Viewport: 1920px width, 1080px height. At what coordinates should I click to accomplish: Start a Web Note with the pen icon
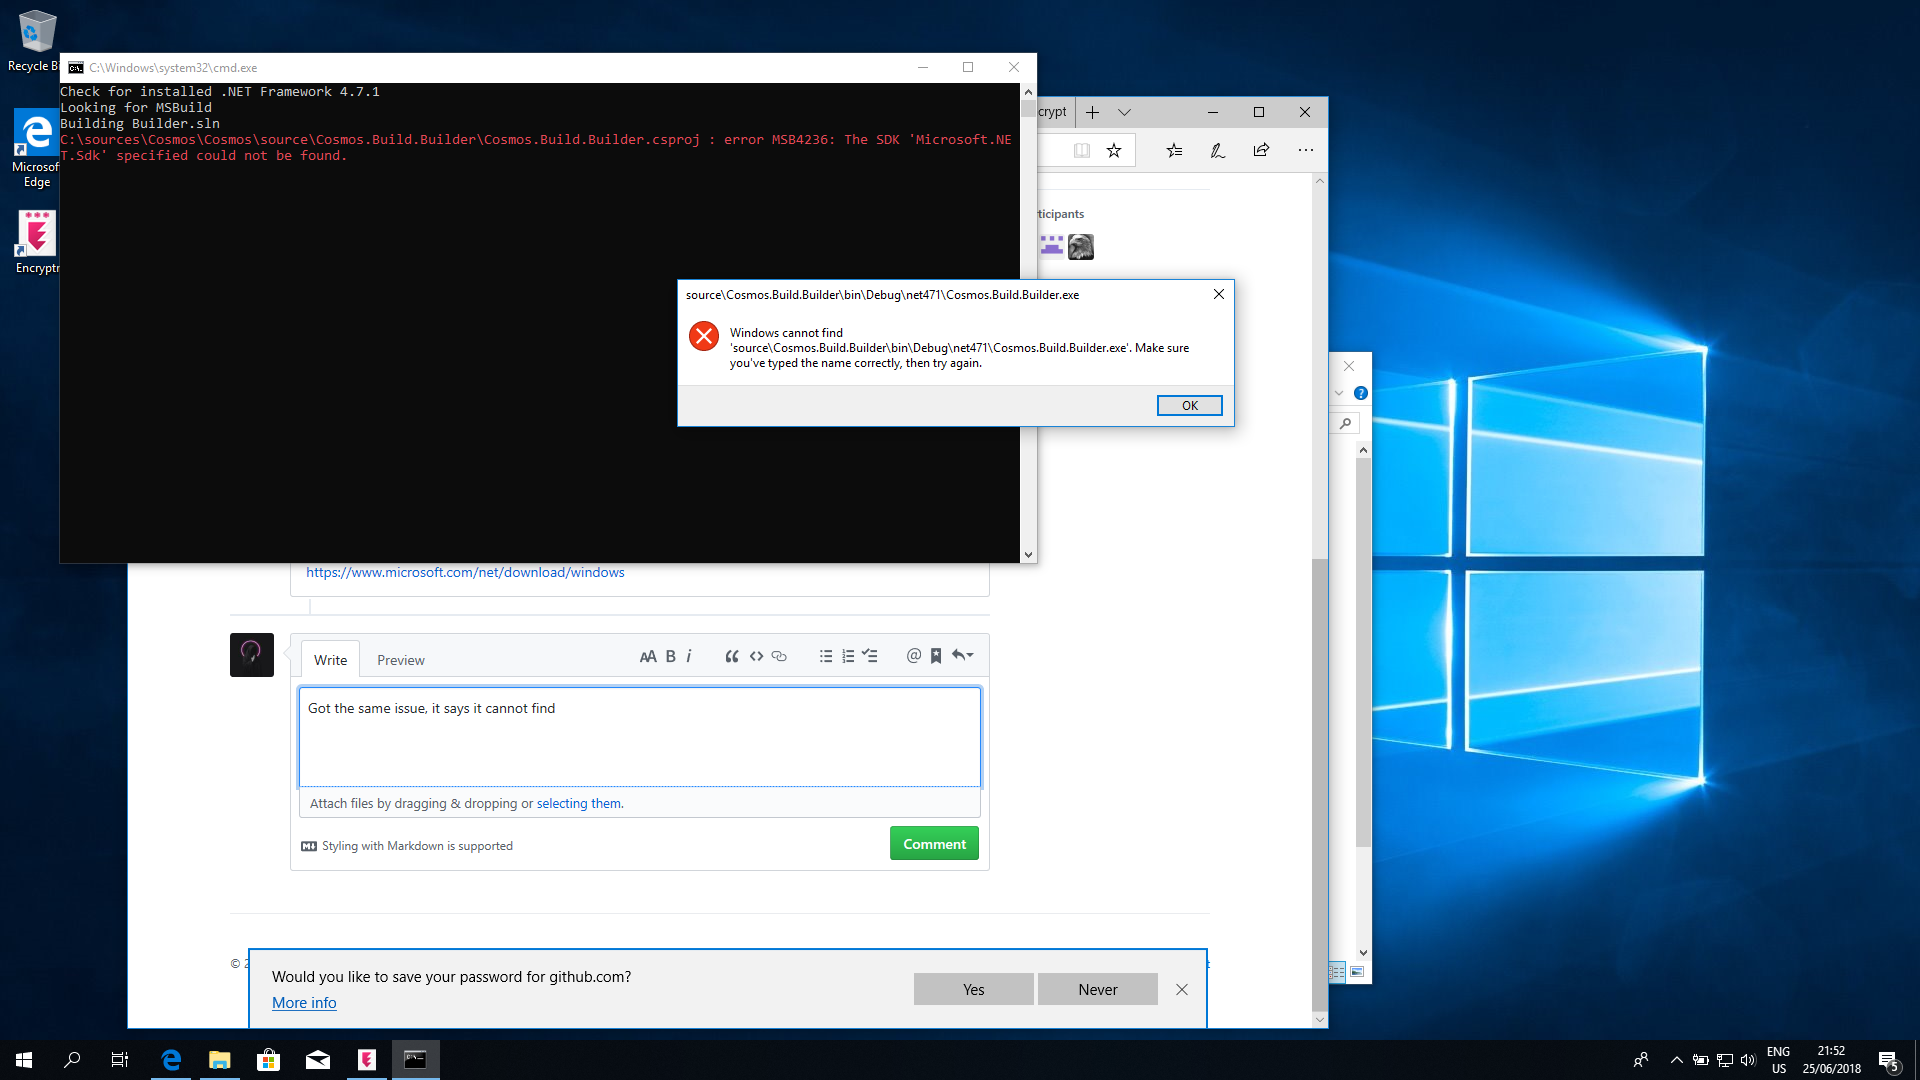pos(1218,150)
